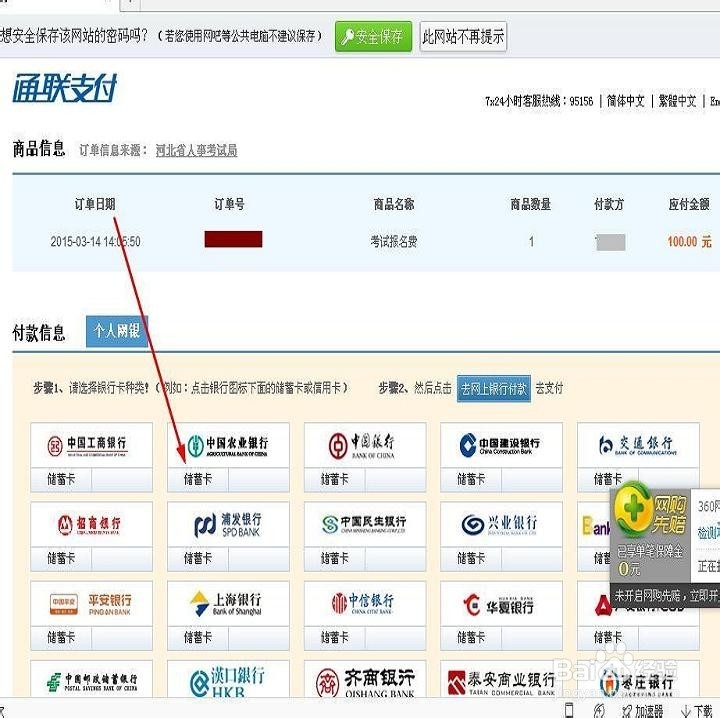Choose the 兴业银行 logo
The height and width of the screenshot is (718, 720).
tap(501, 524)
